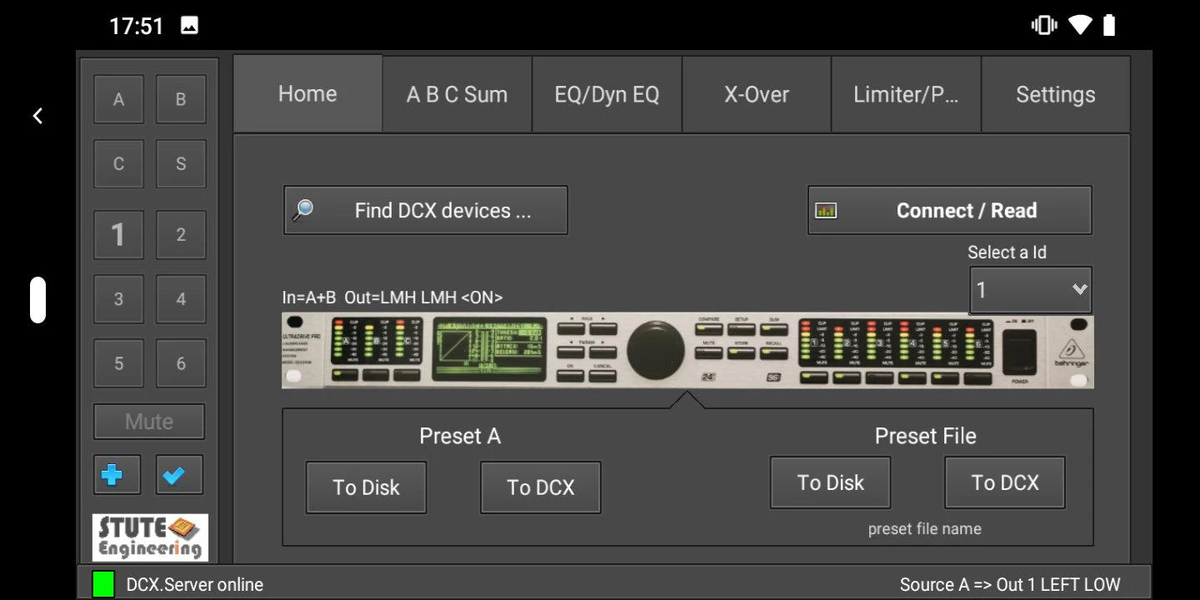Screen dimensions: 1200x600
Task: Select output channel 6
Action: 181,363
